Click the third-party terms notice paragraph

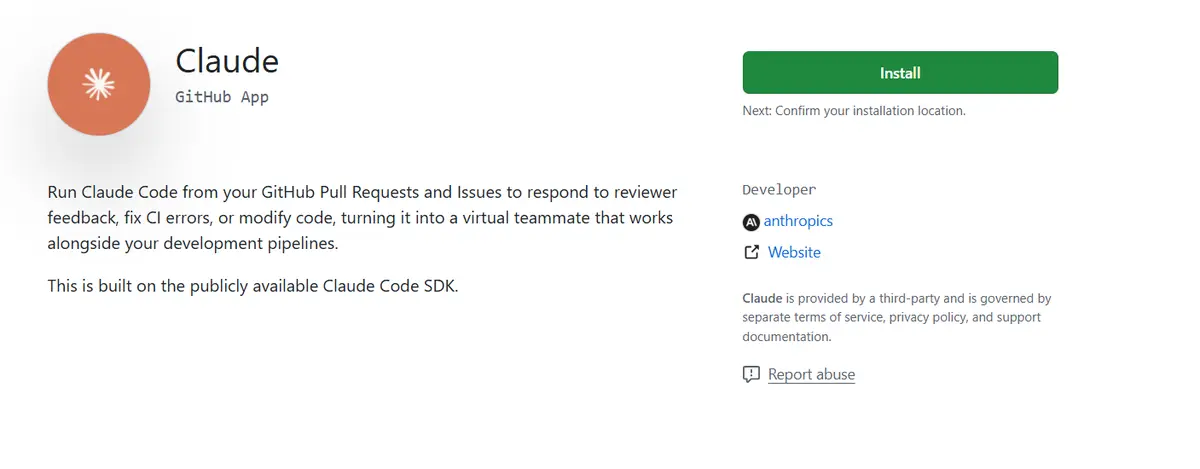coord(897,318)
